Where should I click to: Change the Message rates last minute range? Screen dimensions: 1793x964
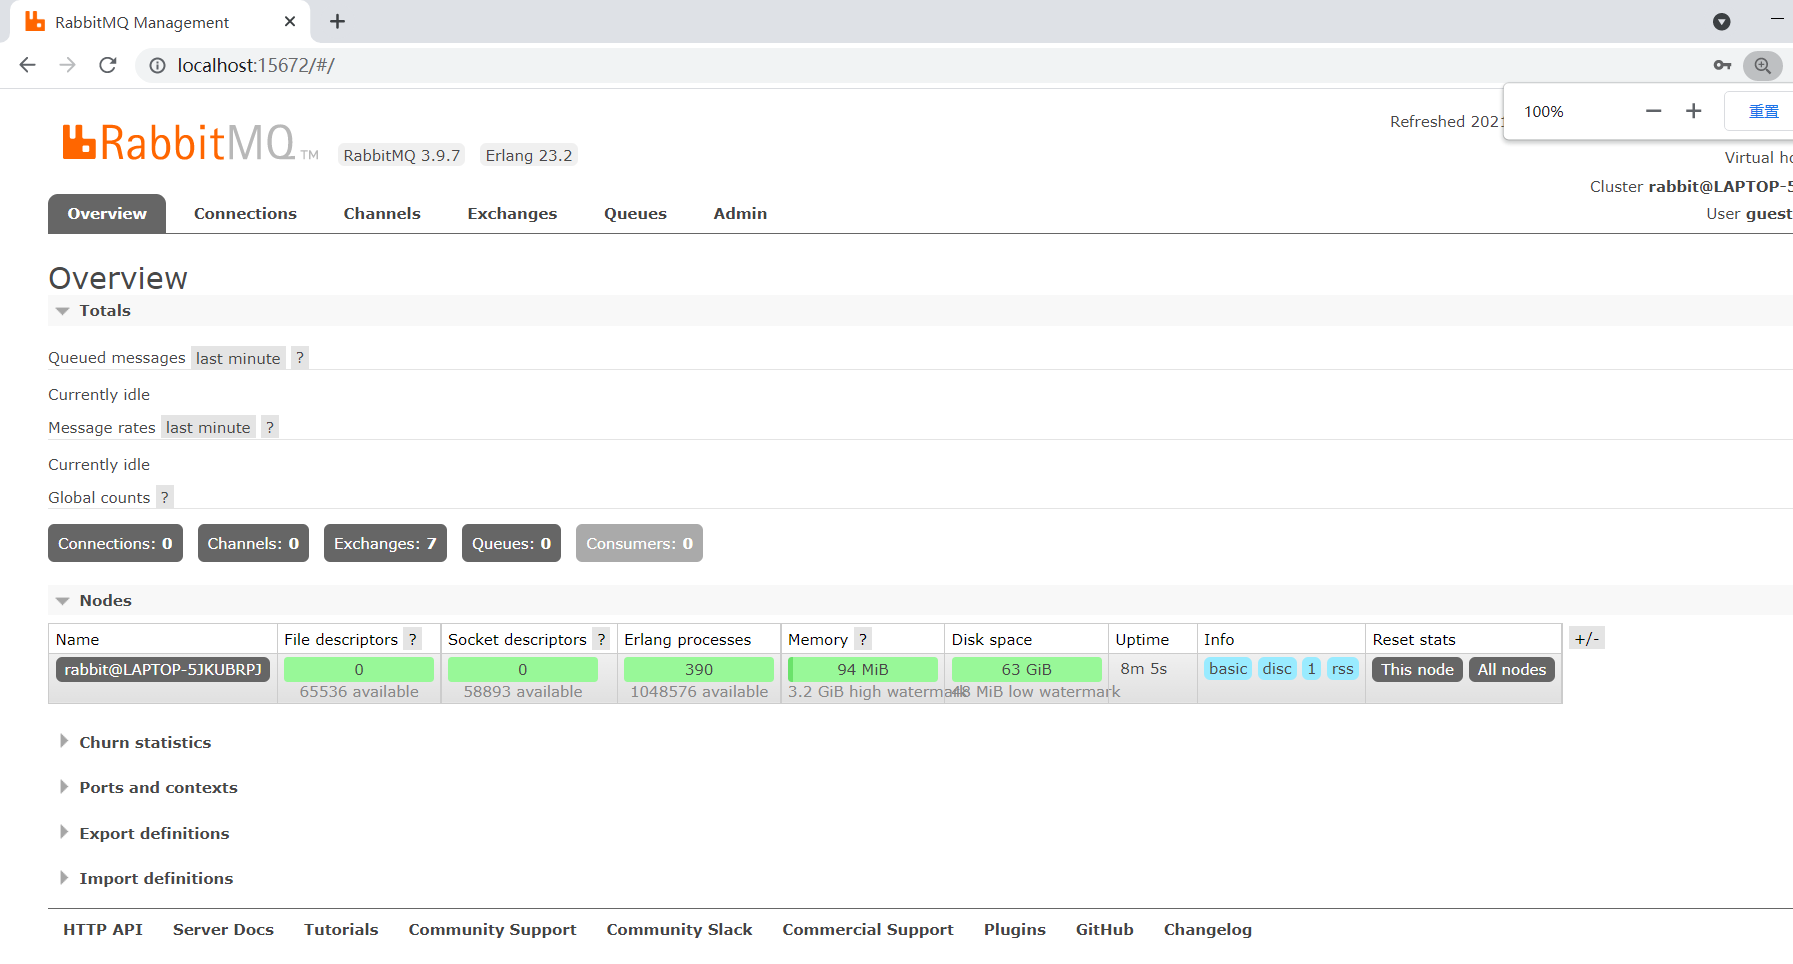click(x=208, y=427)
